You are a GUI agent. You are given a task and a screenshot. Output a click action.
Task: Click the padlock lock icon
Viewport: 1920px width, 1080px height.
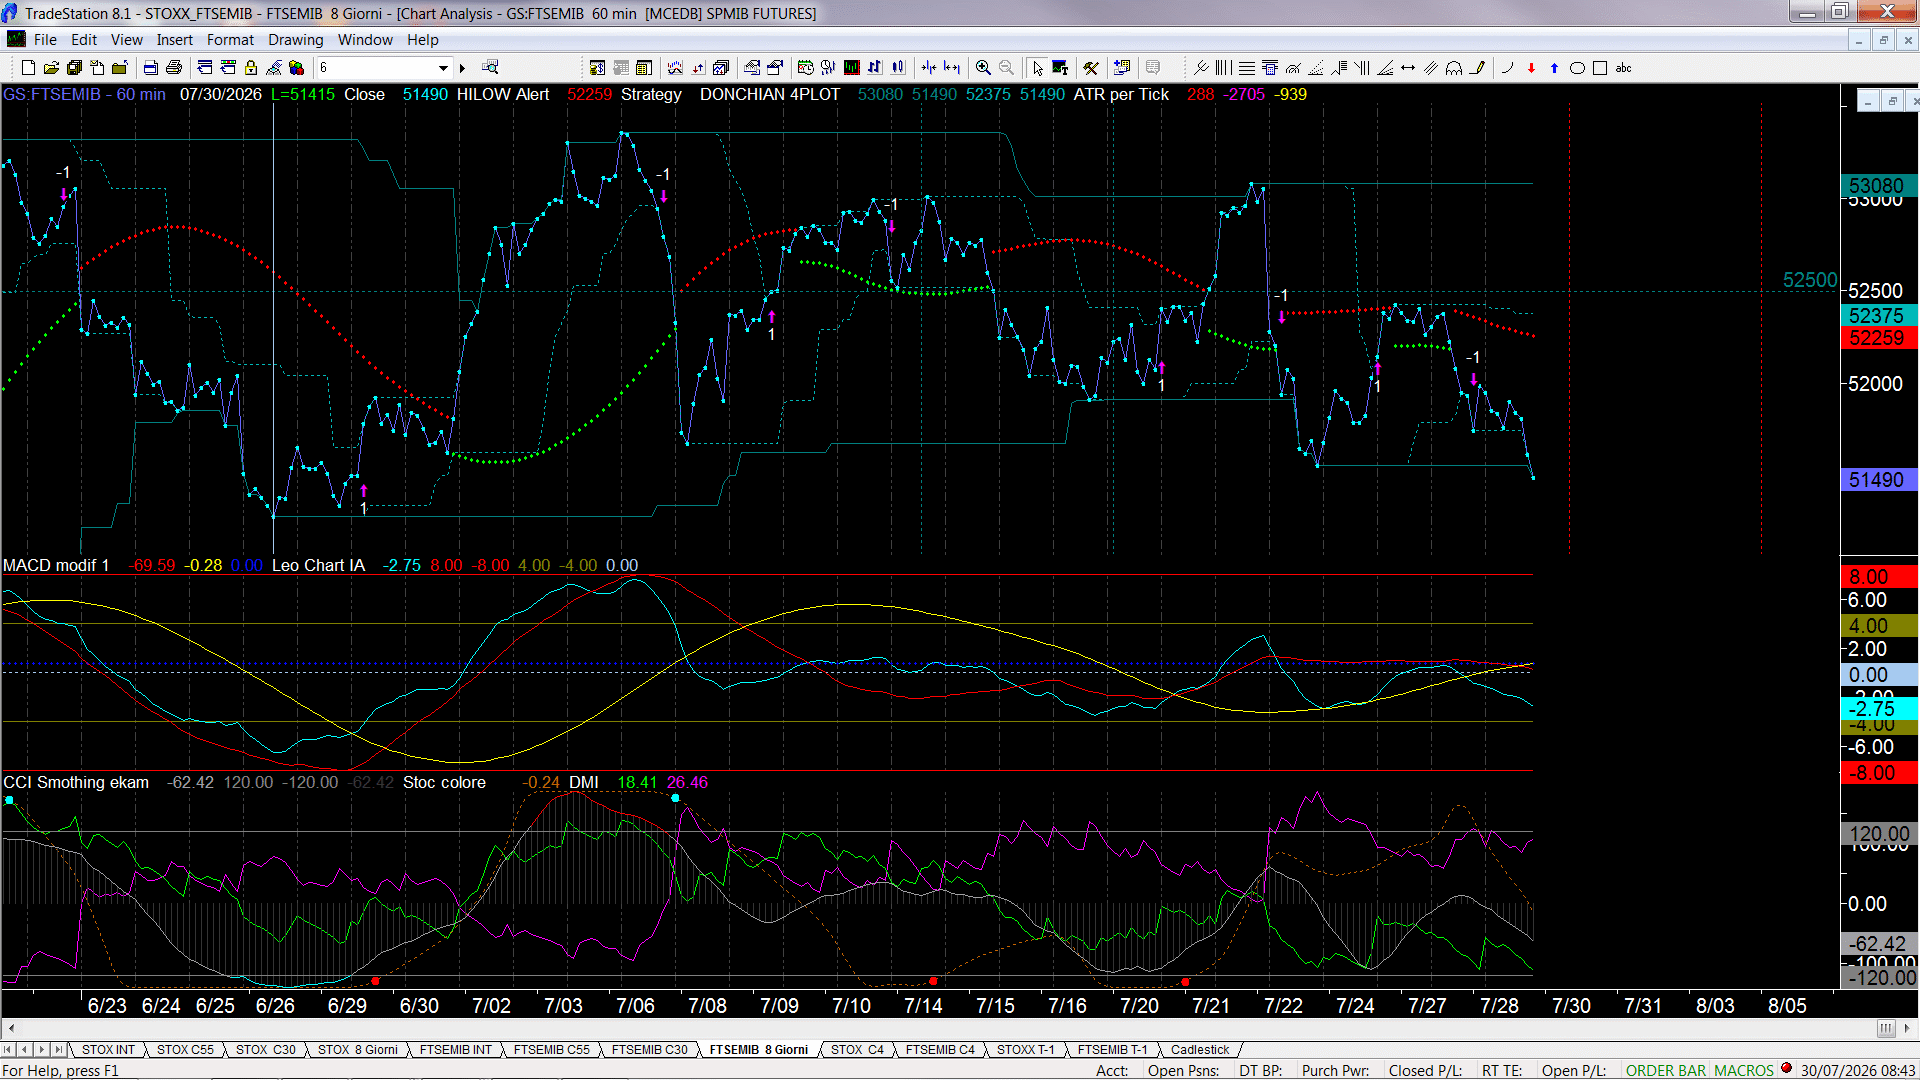pyautogui.click(x=251, y=68)
